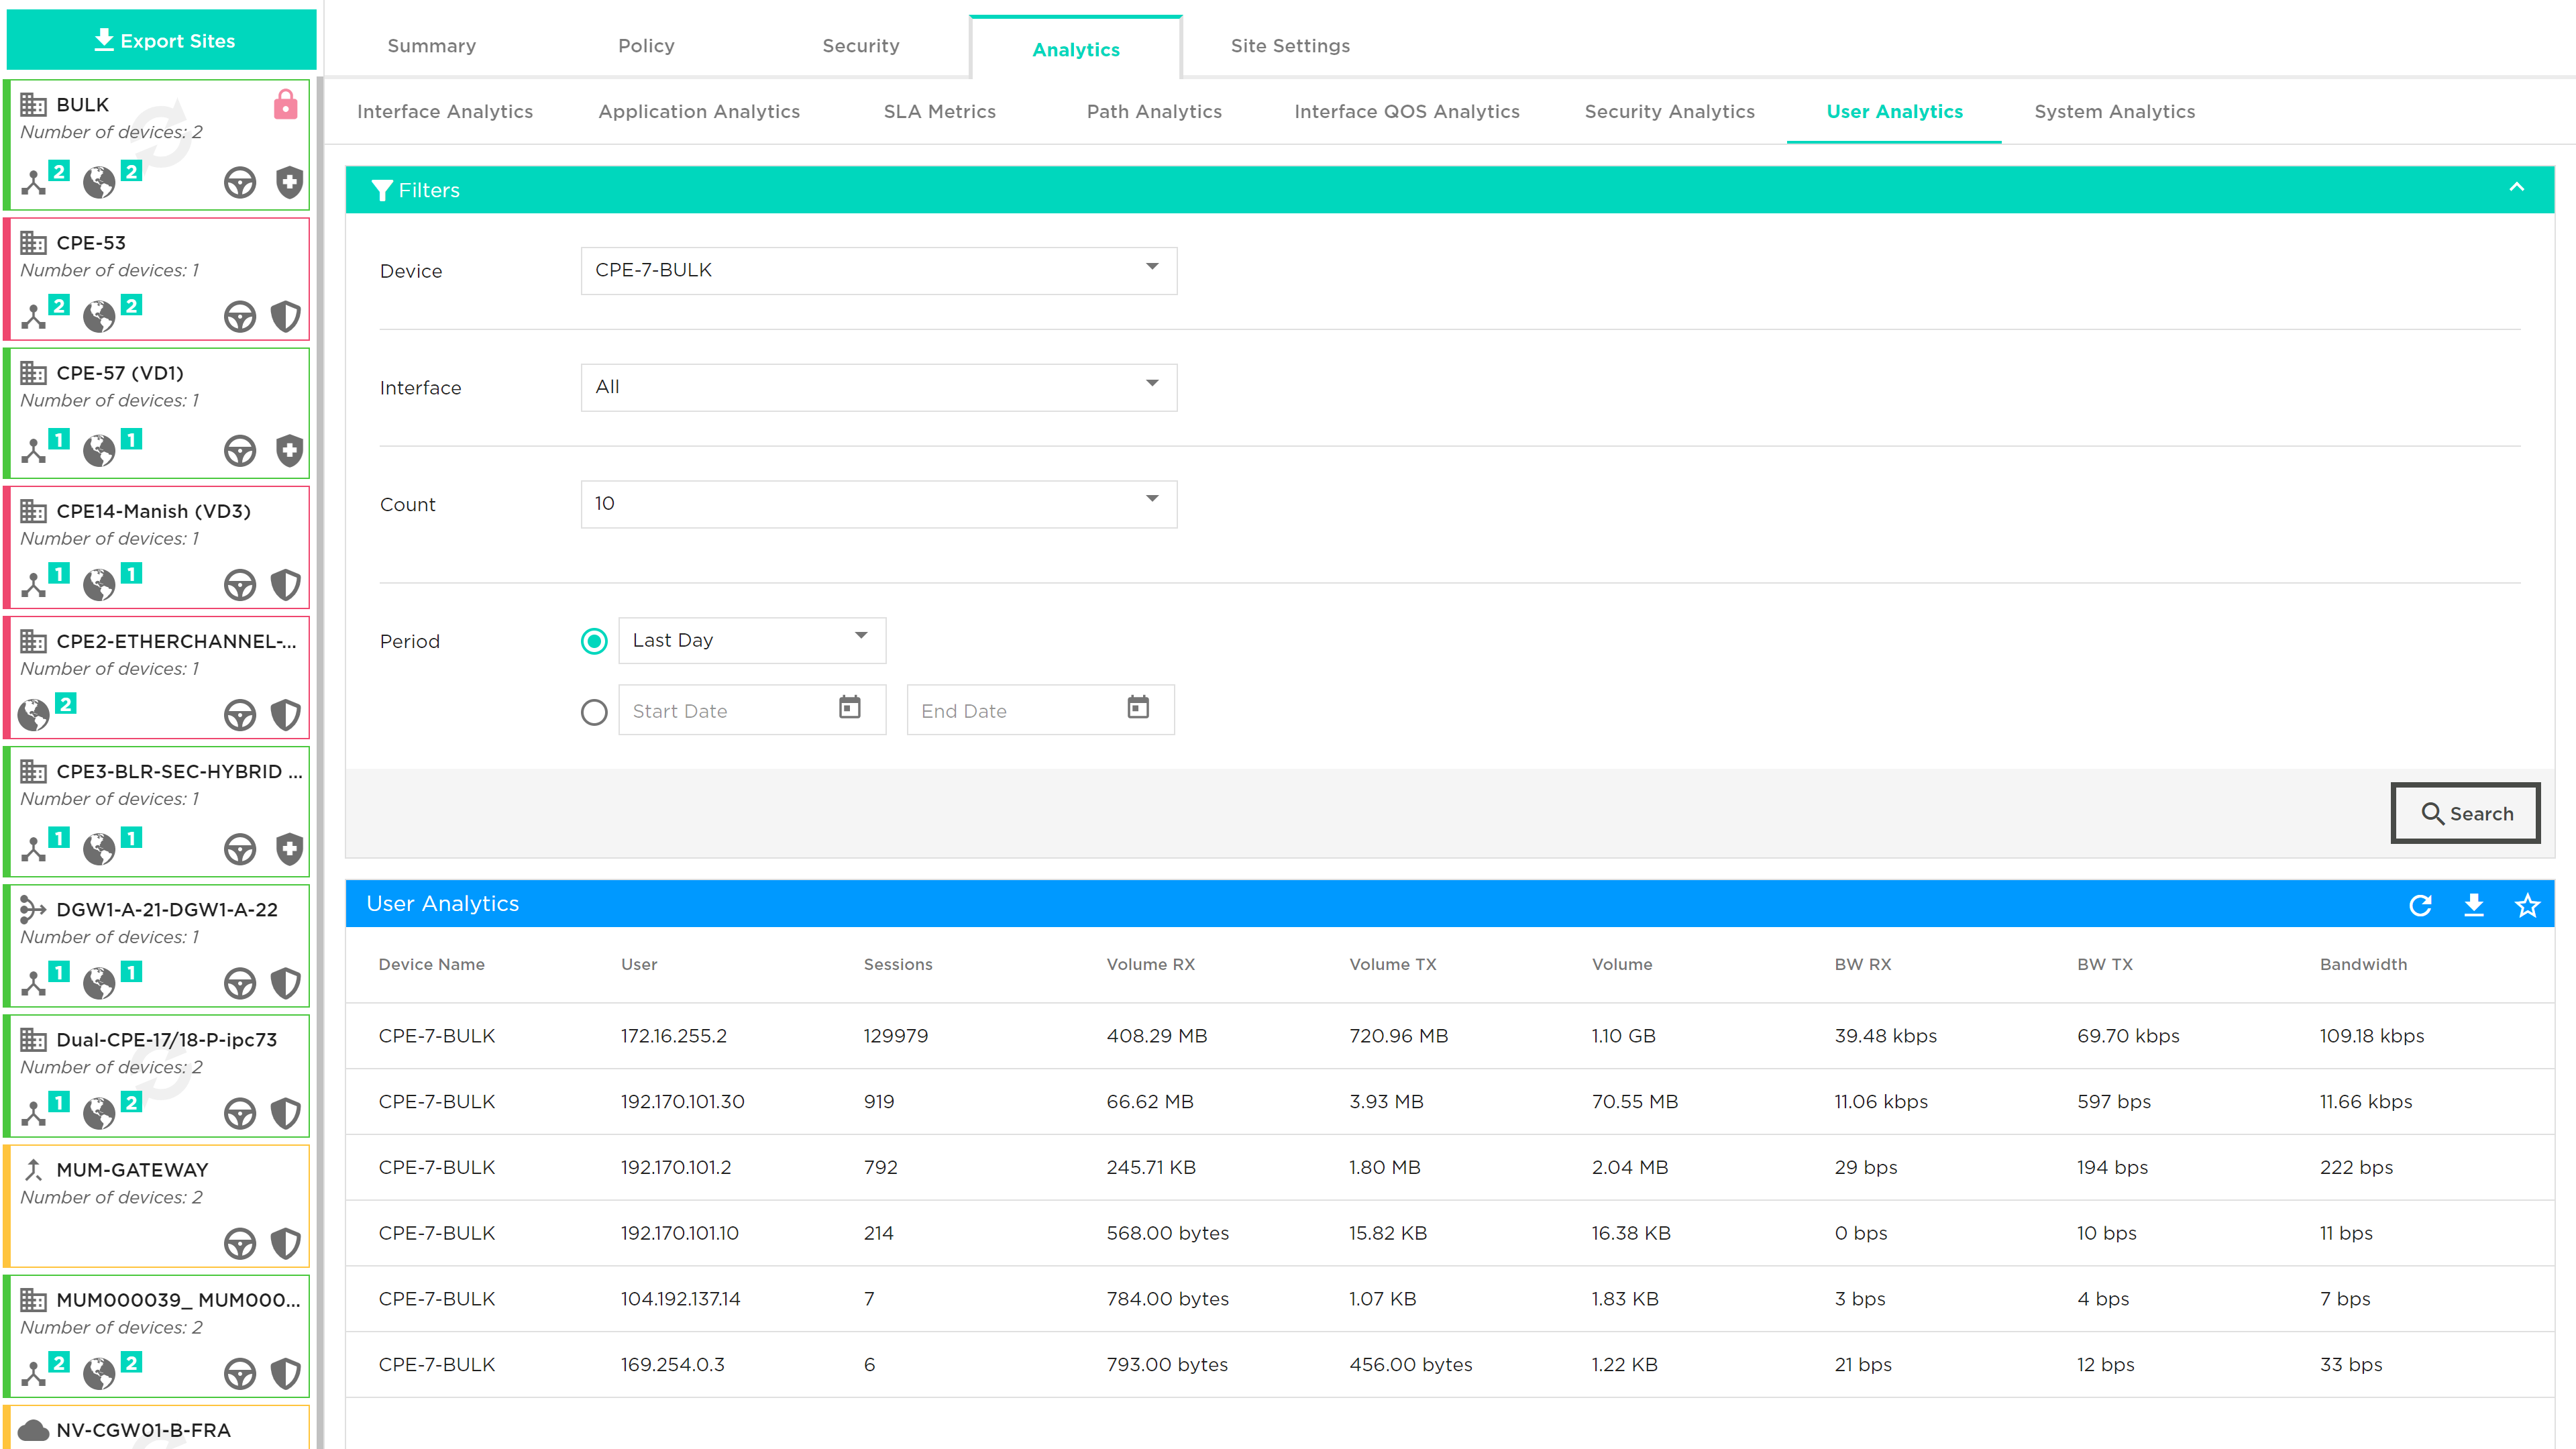The width and height of the screenshot is (2576, 1449).
Task: Click the shield plus icon on BULK site
Action: [x=289, y=183]
